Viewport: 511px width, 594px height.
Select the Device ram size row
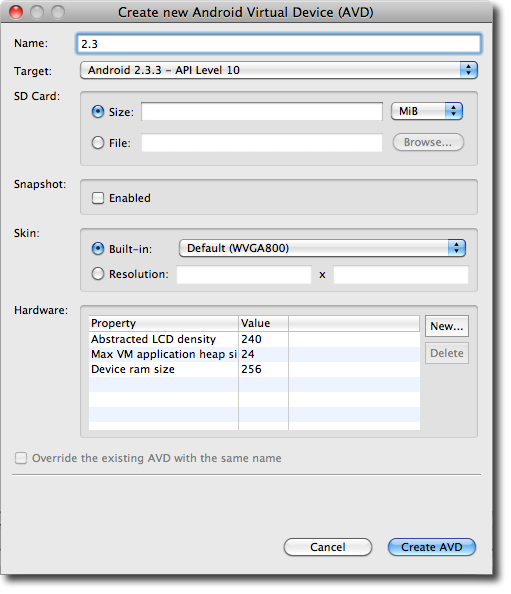pos(254,369)
